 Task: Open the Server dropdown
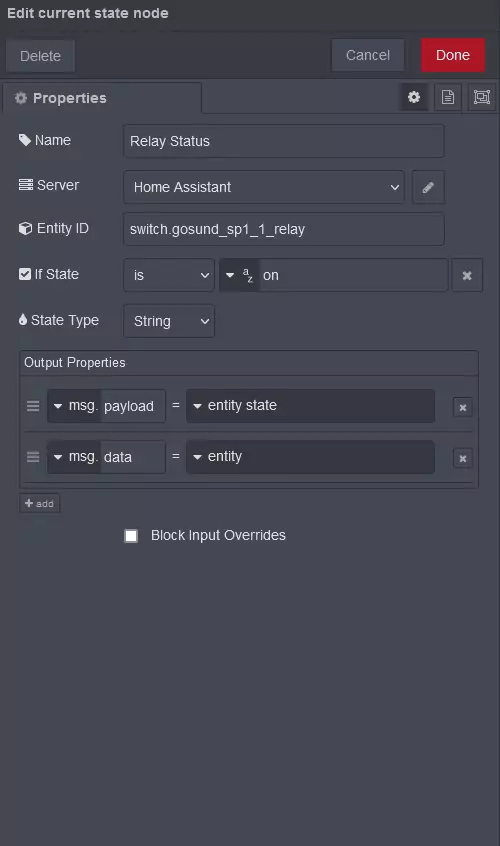point(264,187)
